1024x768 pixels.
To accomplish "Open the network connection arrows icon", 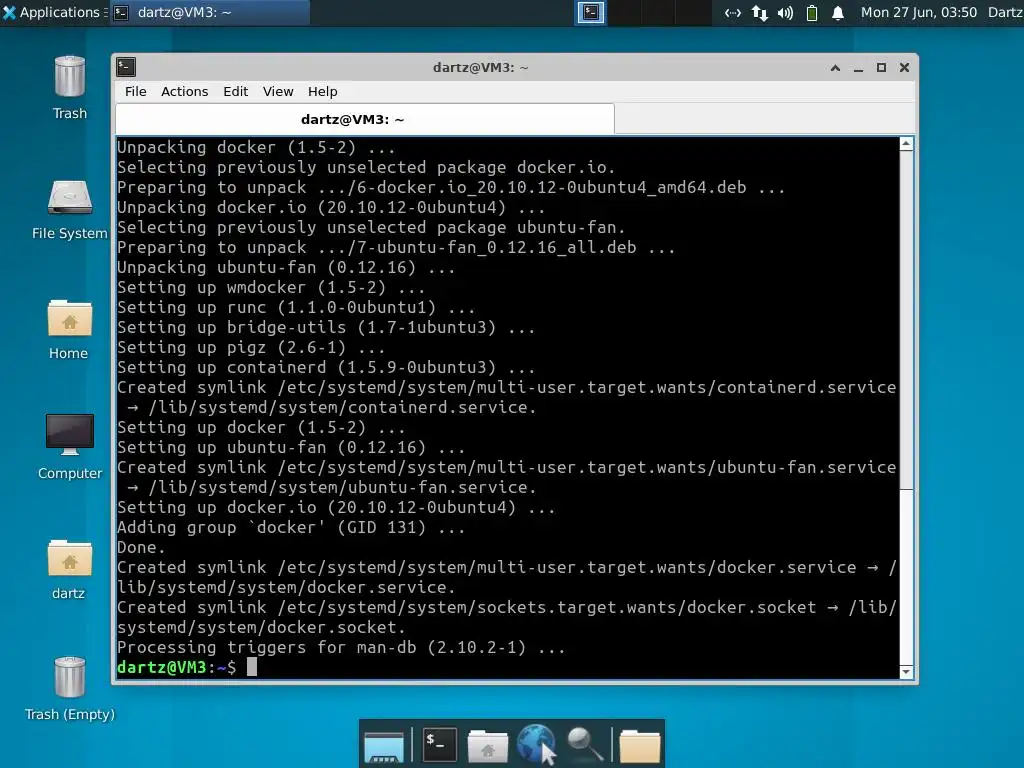I will pos(732,13).
